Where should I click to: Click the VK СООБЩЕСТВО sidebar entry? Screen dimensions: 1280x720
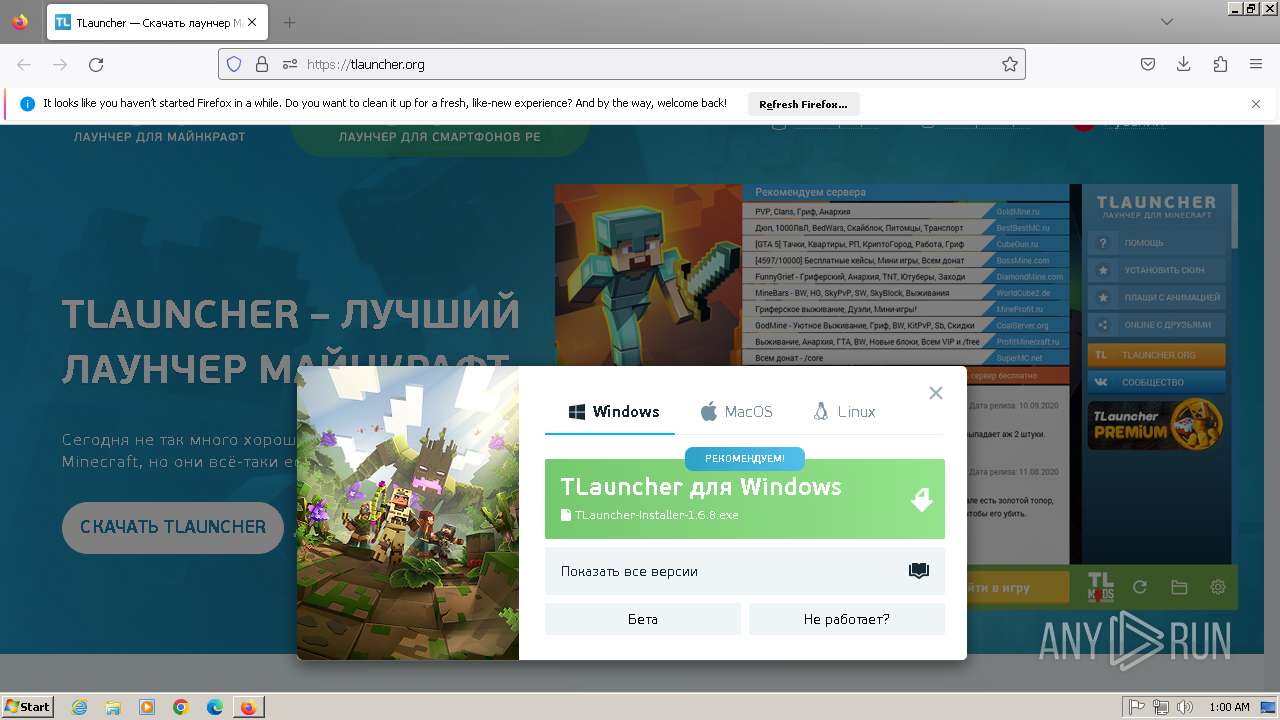point(1156,382)
